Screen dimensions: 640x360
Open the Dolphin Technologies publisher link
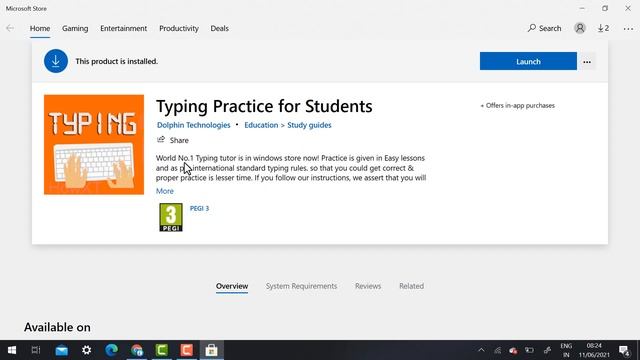193,125
